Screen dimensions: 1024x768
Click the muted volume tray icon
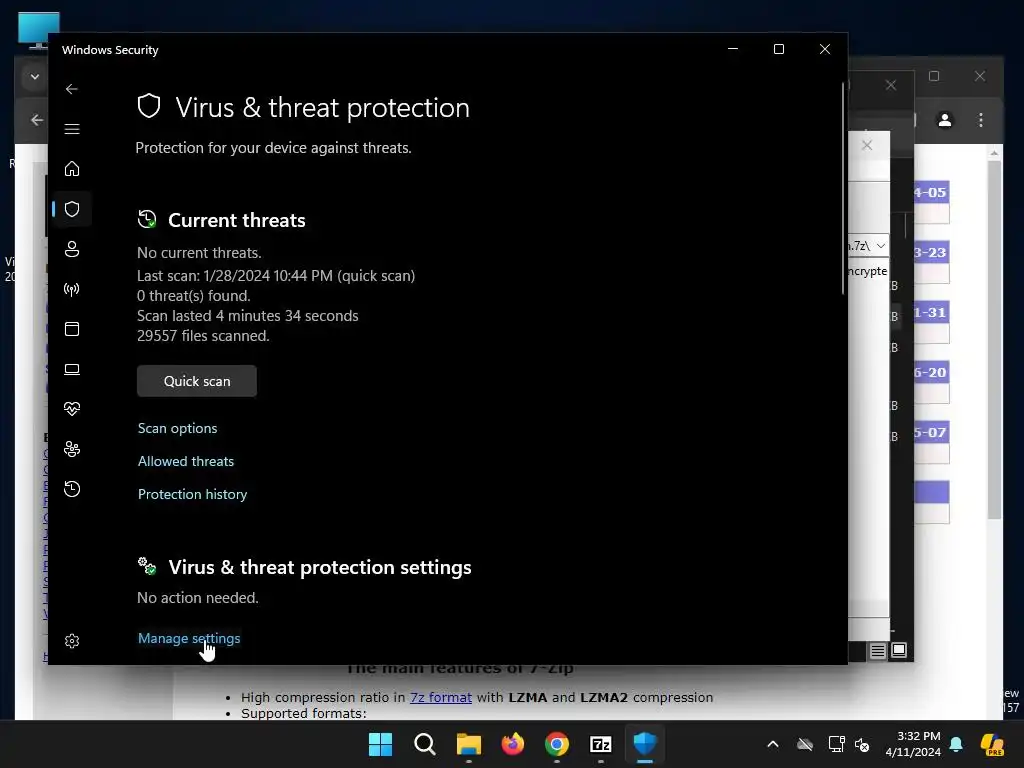coord(862,744)
